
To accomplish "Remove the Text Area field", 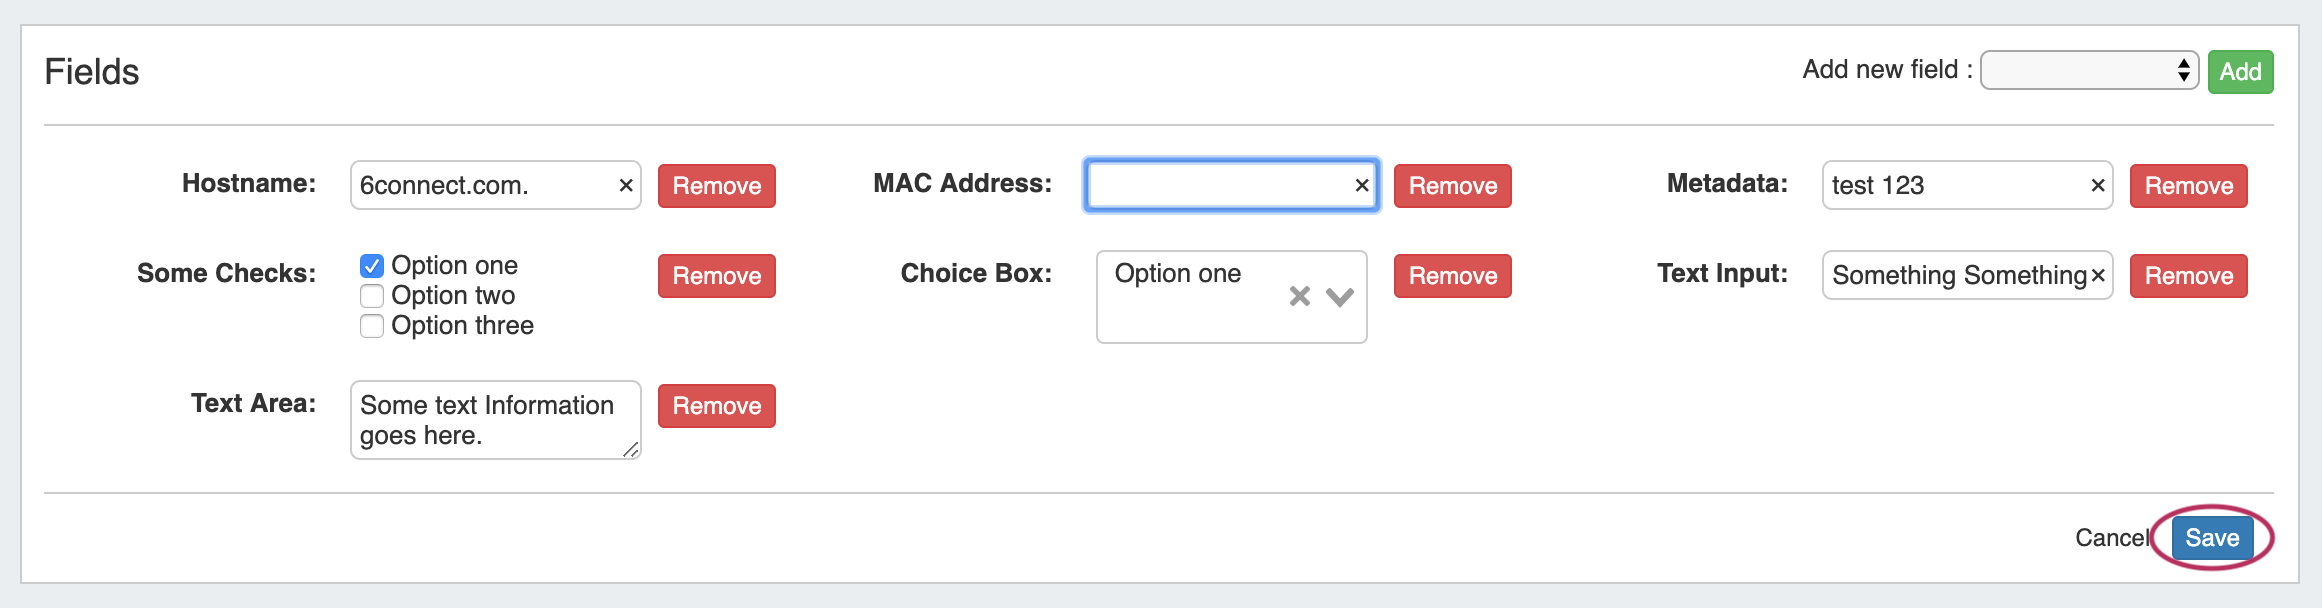I will pyautogui.click(x=716, y=406).
